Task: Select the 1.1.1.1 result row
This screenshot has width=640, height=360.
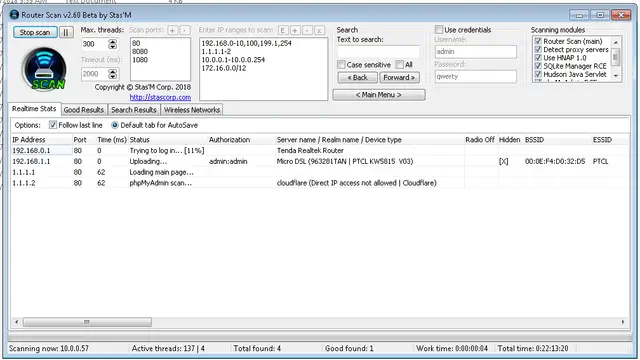Action: click(x=320, y=172)
